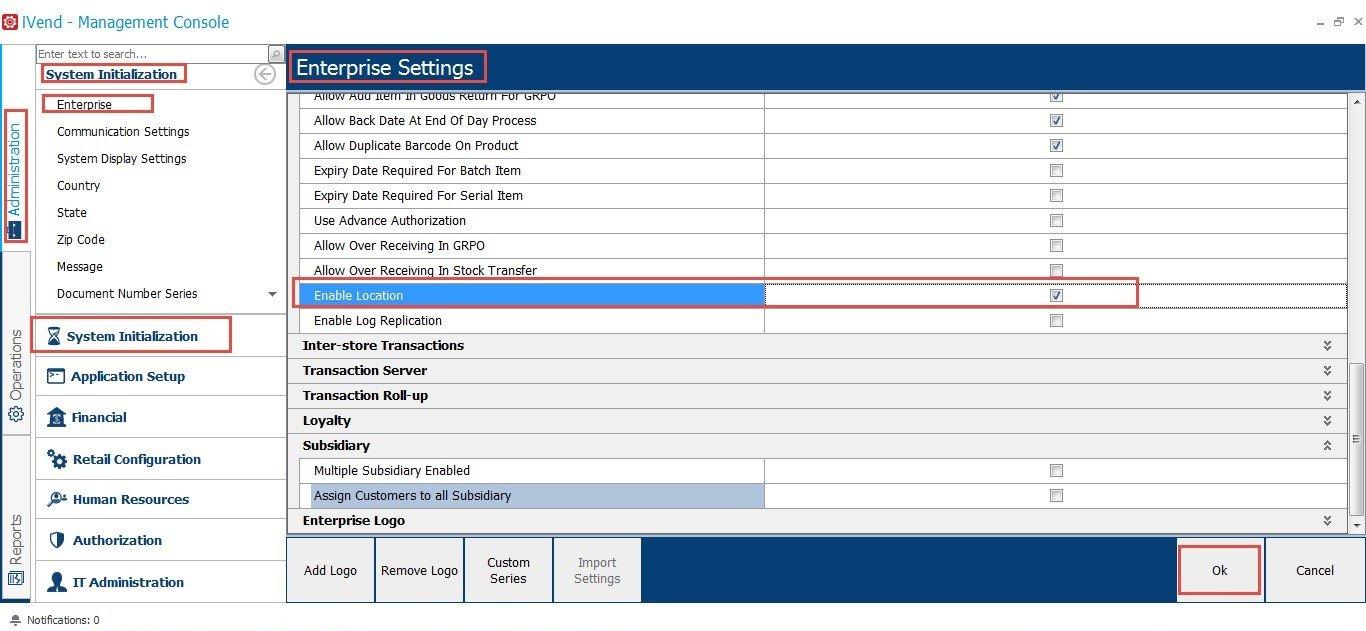Select Document Number Series in the list
Viewport: 1366px width, 631px height.
point(127,293)
